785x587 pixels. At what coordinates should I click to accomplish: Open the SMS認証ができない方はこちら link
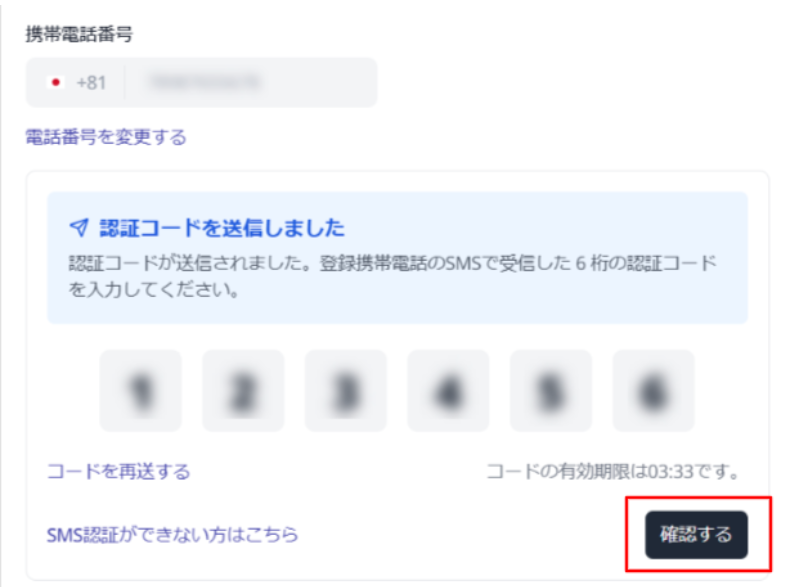click(172, 534)
